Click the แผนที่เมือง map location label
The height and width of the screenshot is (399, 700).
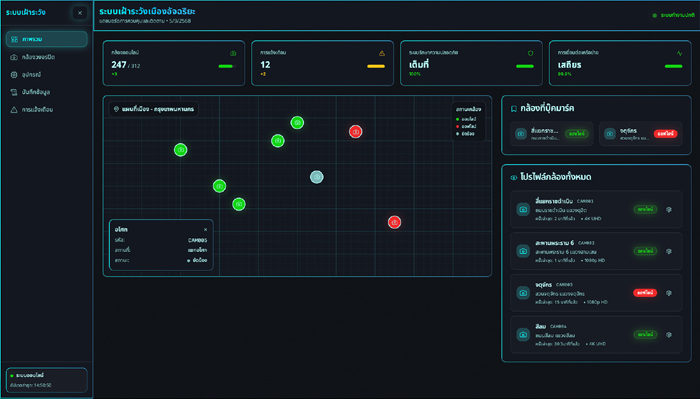point(154,109)
